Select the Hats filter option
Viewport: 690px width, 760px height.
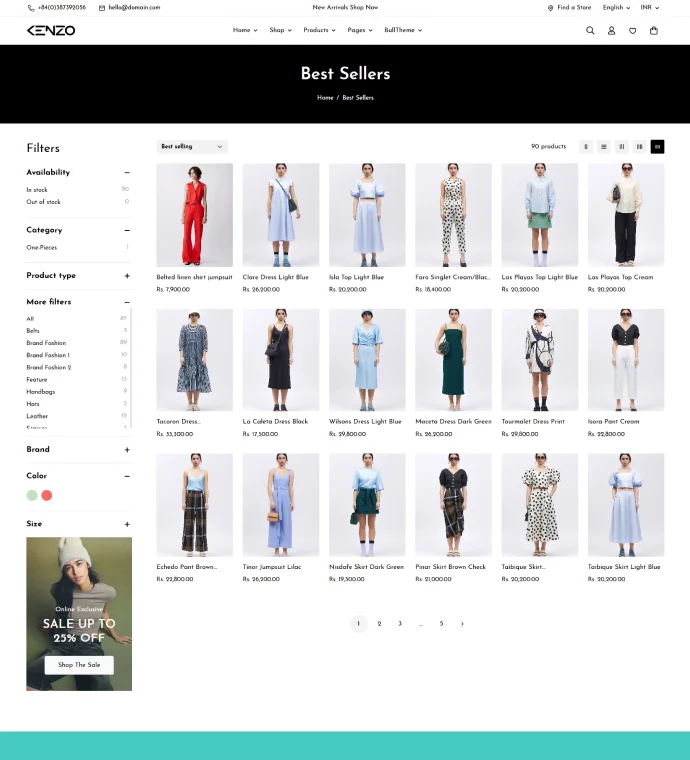click(x=33, y=404)
